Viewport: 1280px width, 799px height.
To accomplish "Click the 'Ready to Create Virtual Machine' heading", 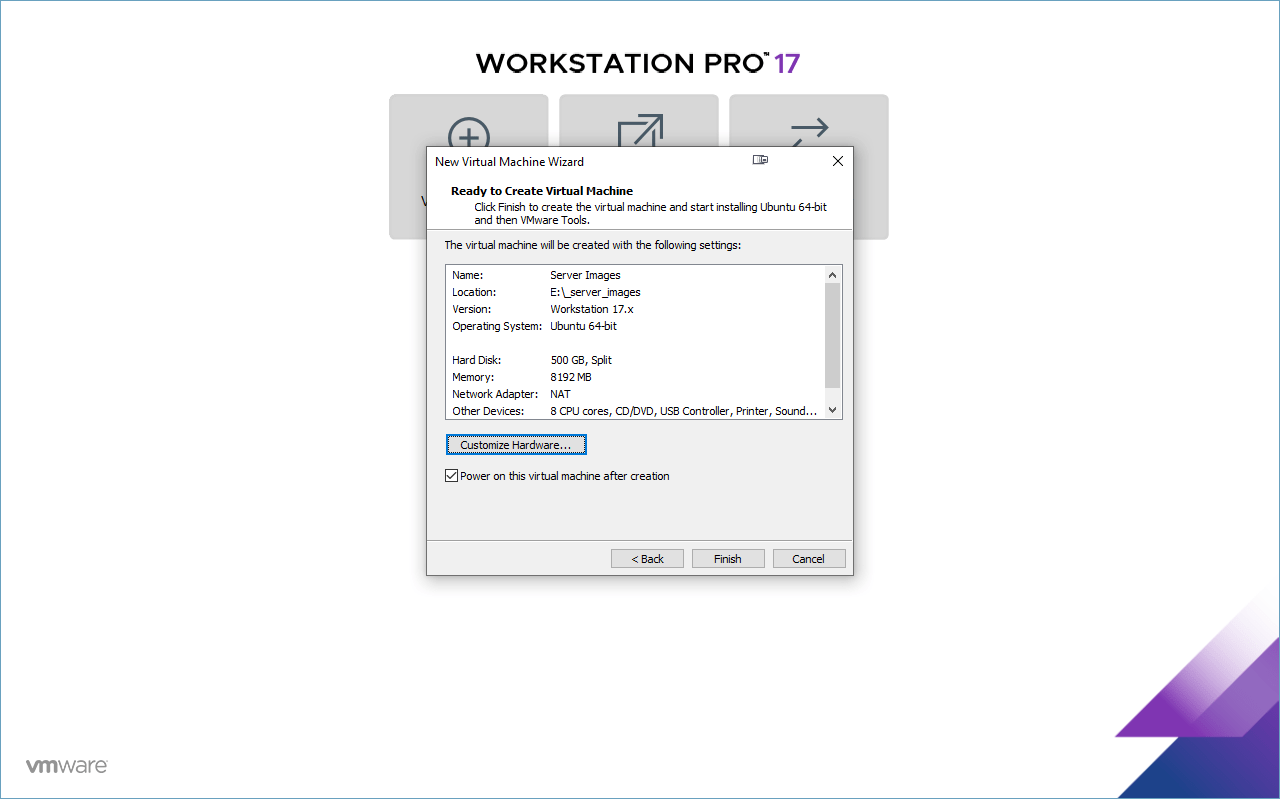I will click(542, 191).
